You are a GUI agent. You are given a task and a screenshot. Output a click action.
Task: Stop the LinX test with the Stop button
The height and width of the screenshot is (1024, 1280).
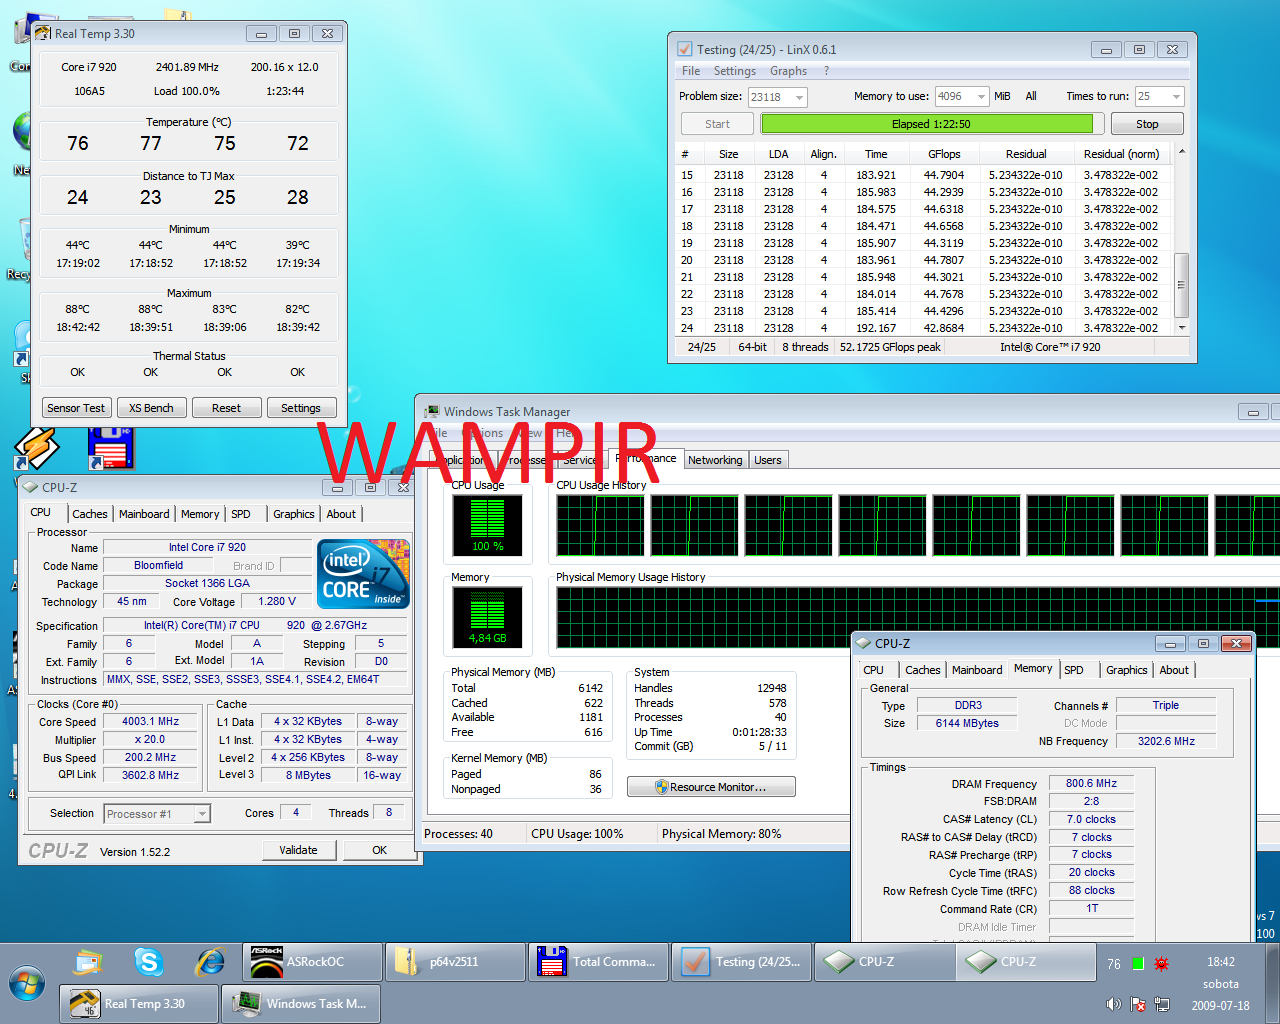point(1147,124)
